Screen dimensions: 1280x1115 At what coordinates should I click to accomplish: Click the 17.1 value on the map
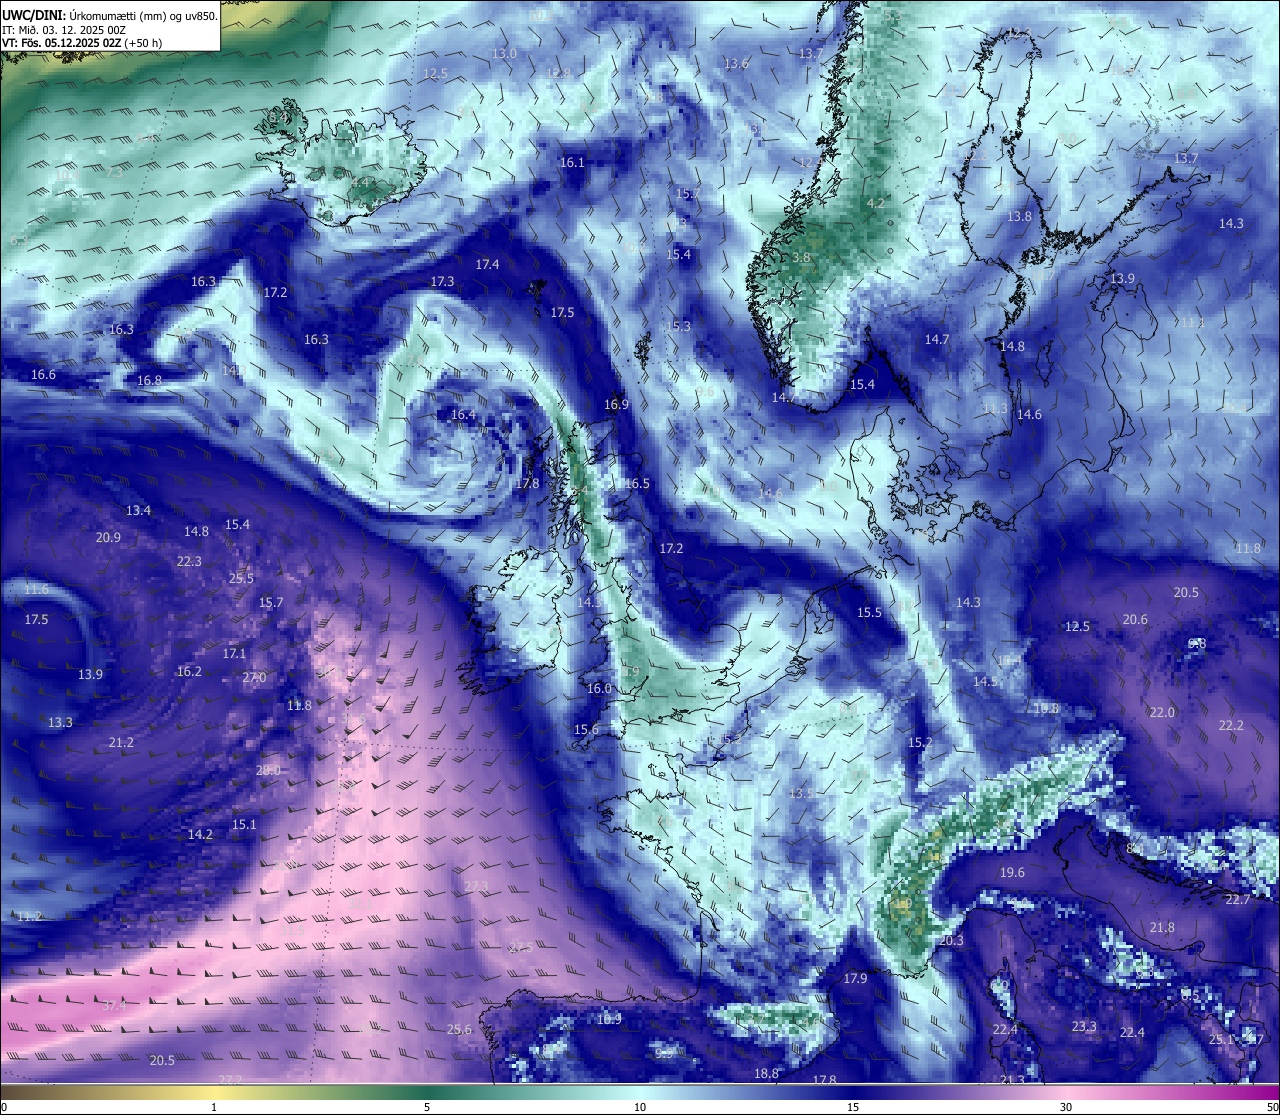234,653
